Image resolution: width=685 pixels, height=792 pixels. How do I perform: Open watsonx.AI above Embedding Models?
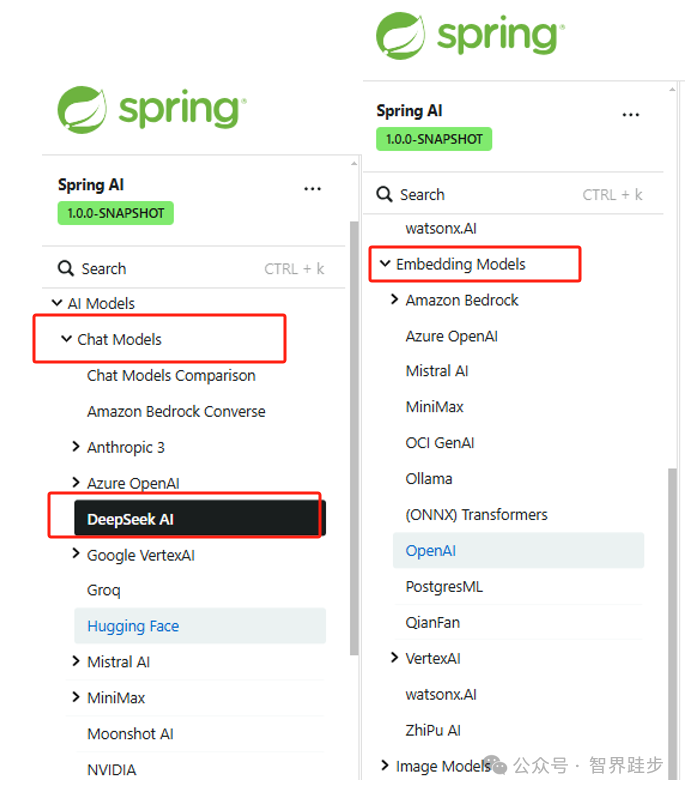441,228
